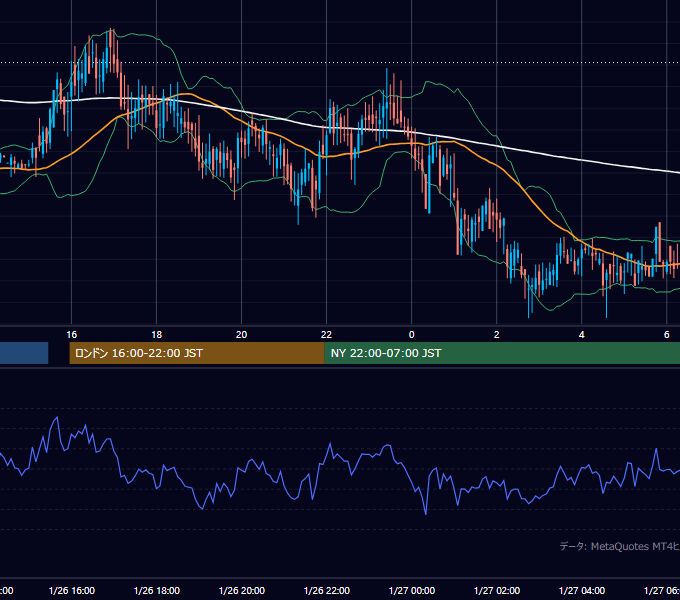
Task: Click the hour label 6 on time axis
Action: tap(667, 335)
